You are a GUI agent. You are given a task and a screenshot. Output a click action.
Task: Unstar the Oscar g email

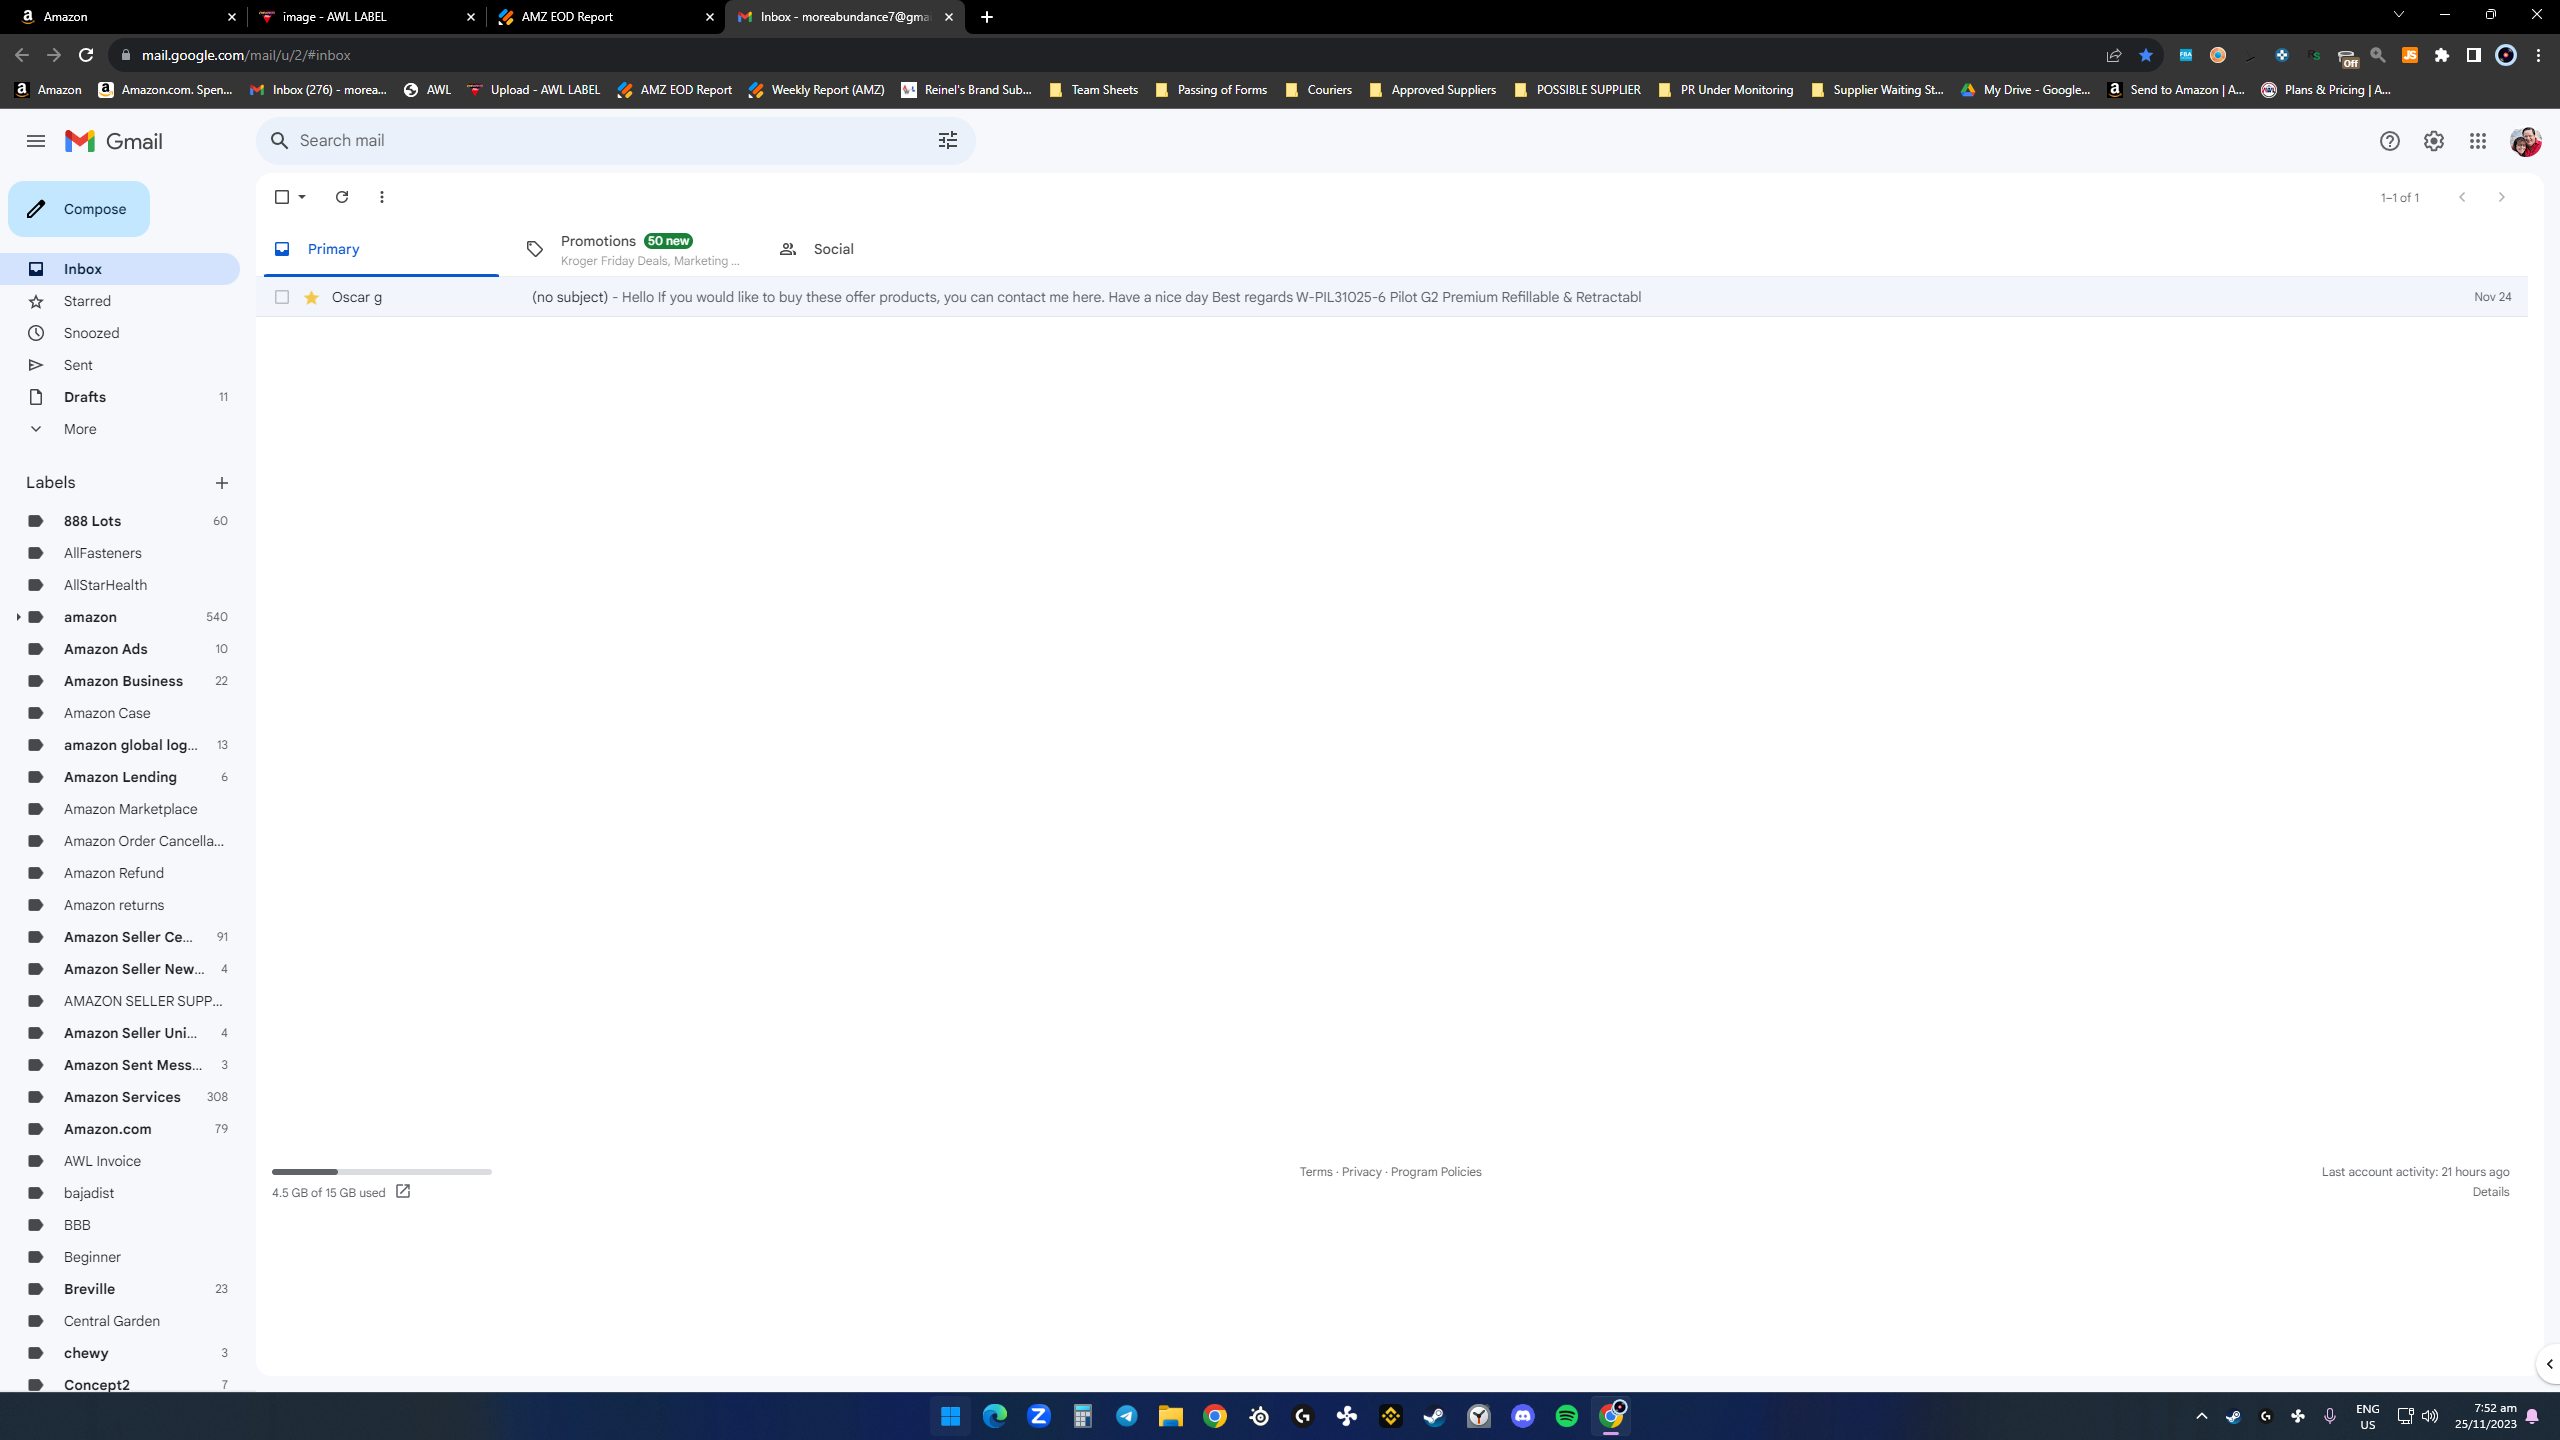[x=311, y=297]
